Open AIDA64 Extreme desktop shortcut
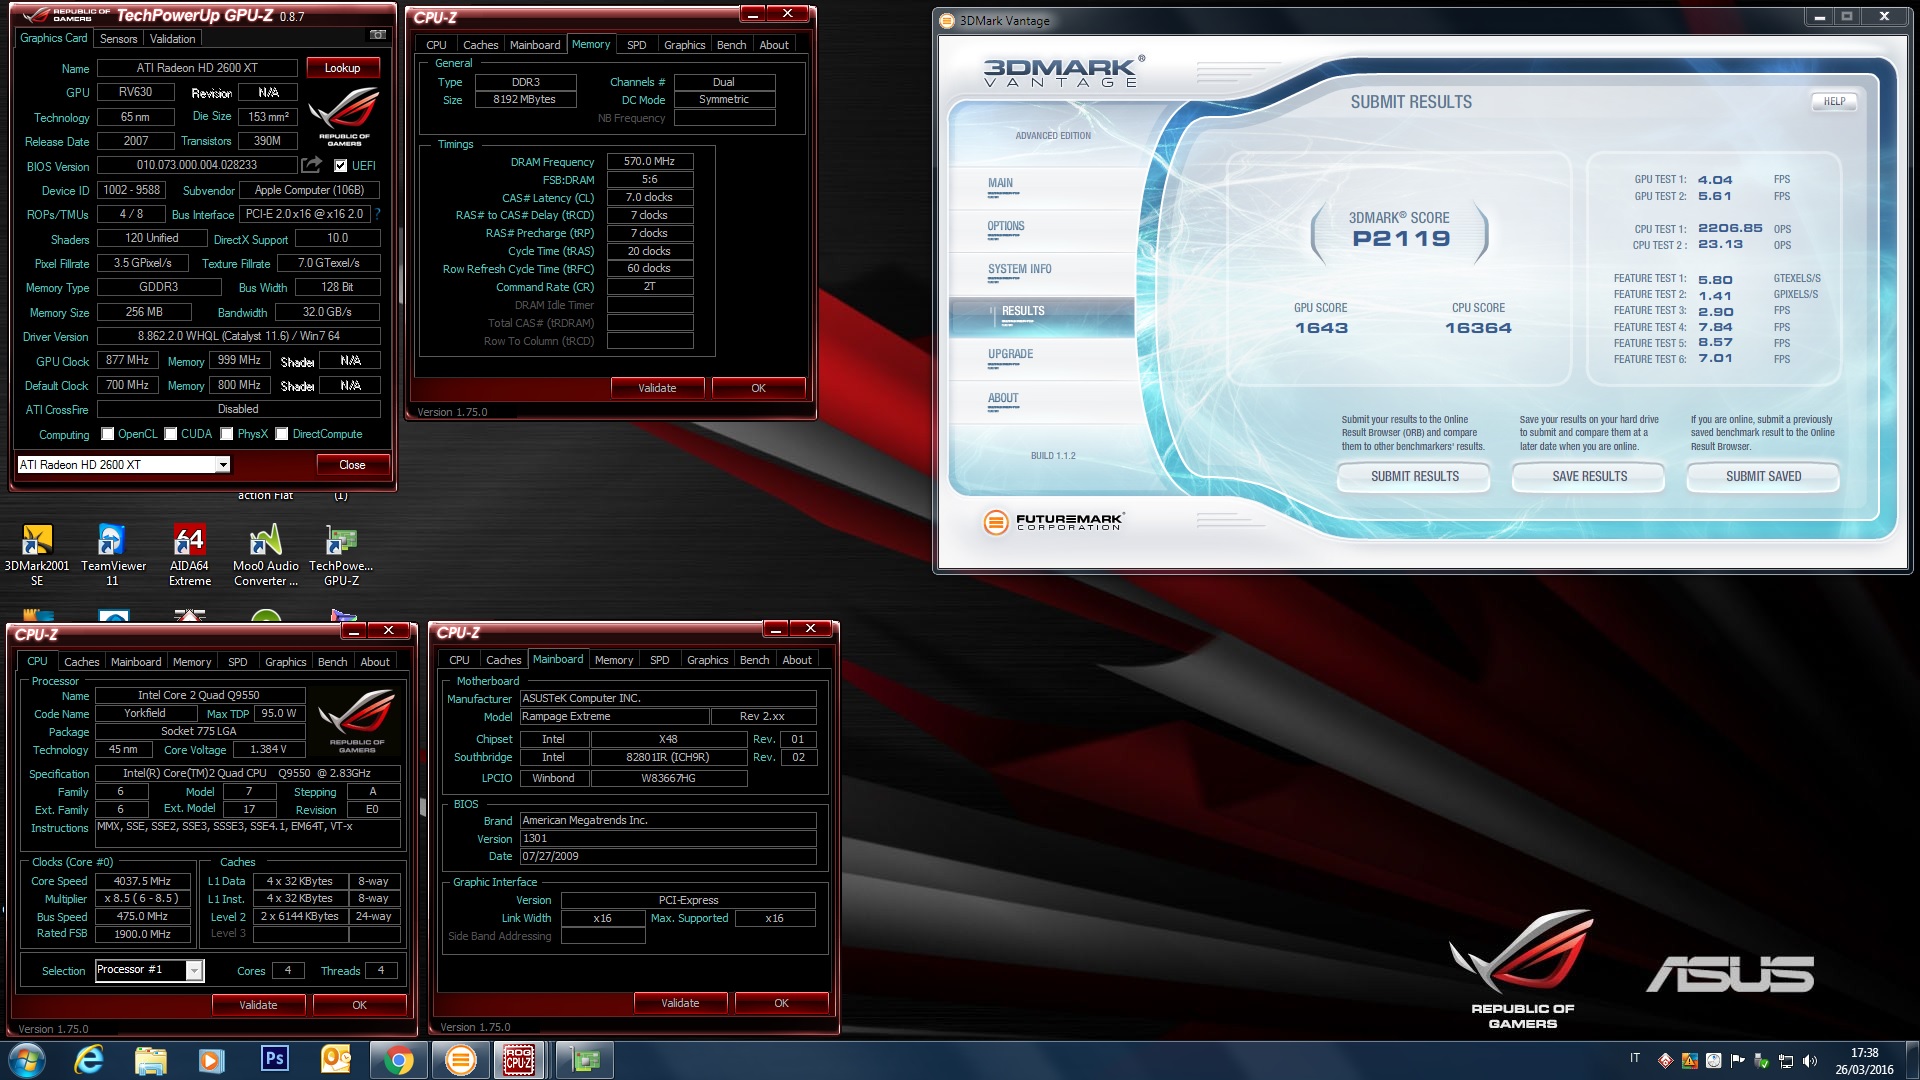The height and width of the screenshot is (1080, 1920). [x=190, y=555]
